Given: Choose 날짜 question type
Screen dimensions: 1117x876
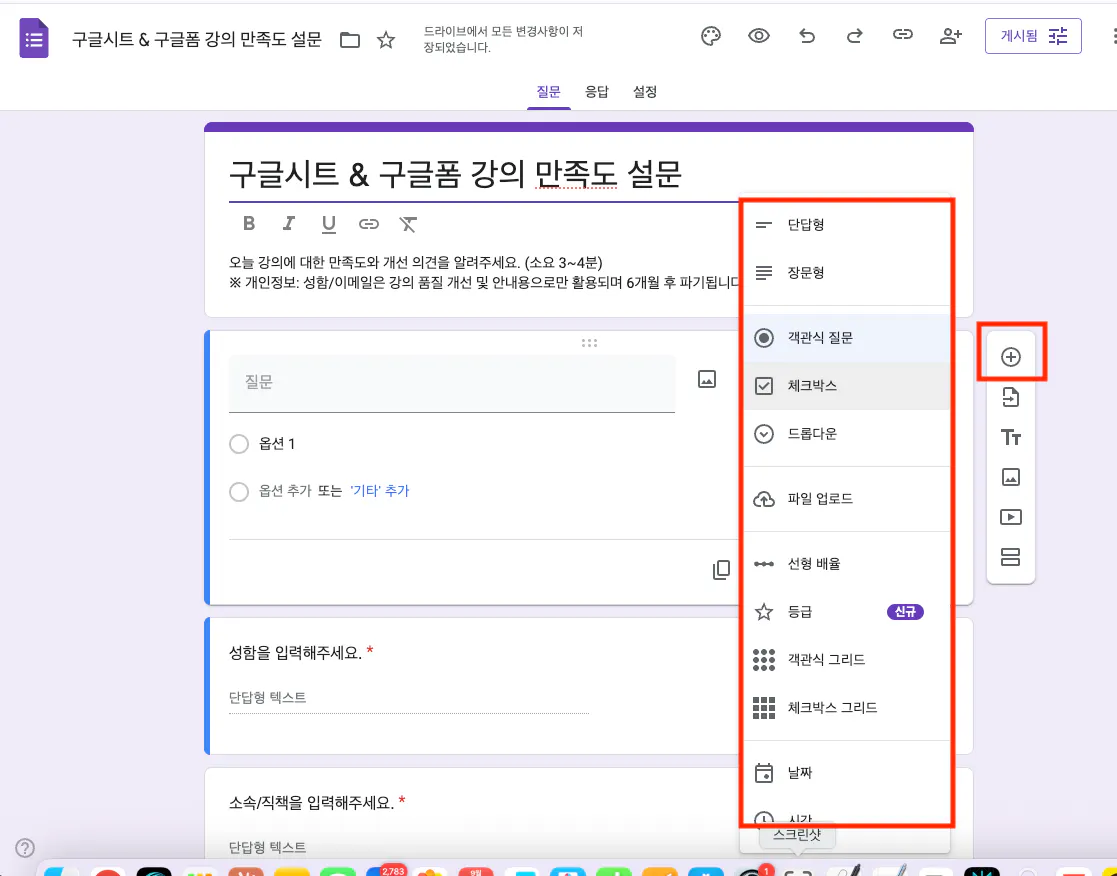Looking at the screenshot, I should click(x=847, y=773).
